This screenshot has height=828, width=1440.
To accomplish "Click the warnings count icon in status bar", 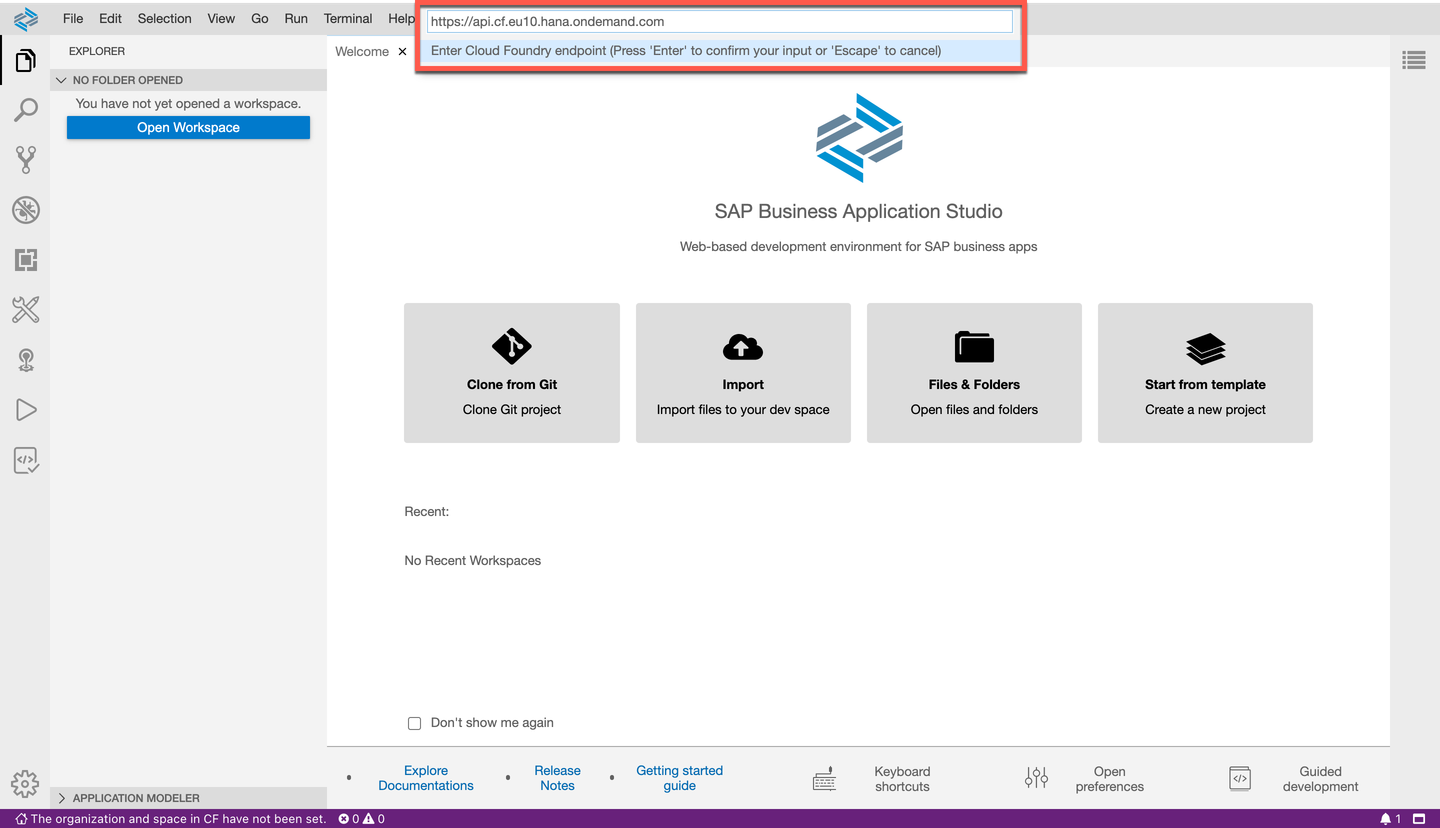I will point(368,819).
